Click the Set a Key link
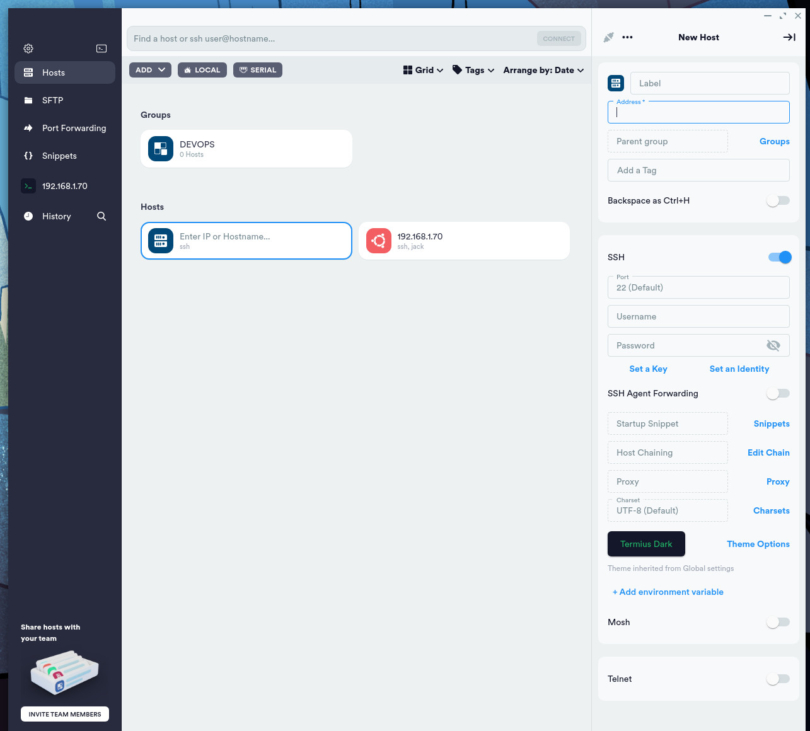 [648, 369]
